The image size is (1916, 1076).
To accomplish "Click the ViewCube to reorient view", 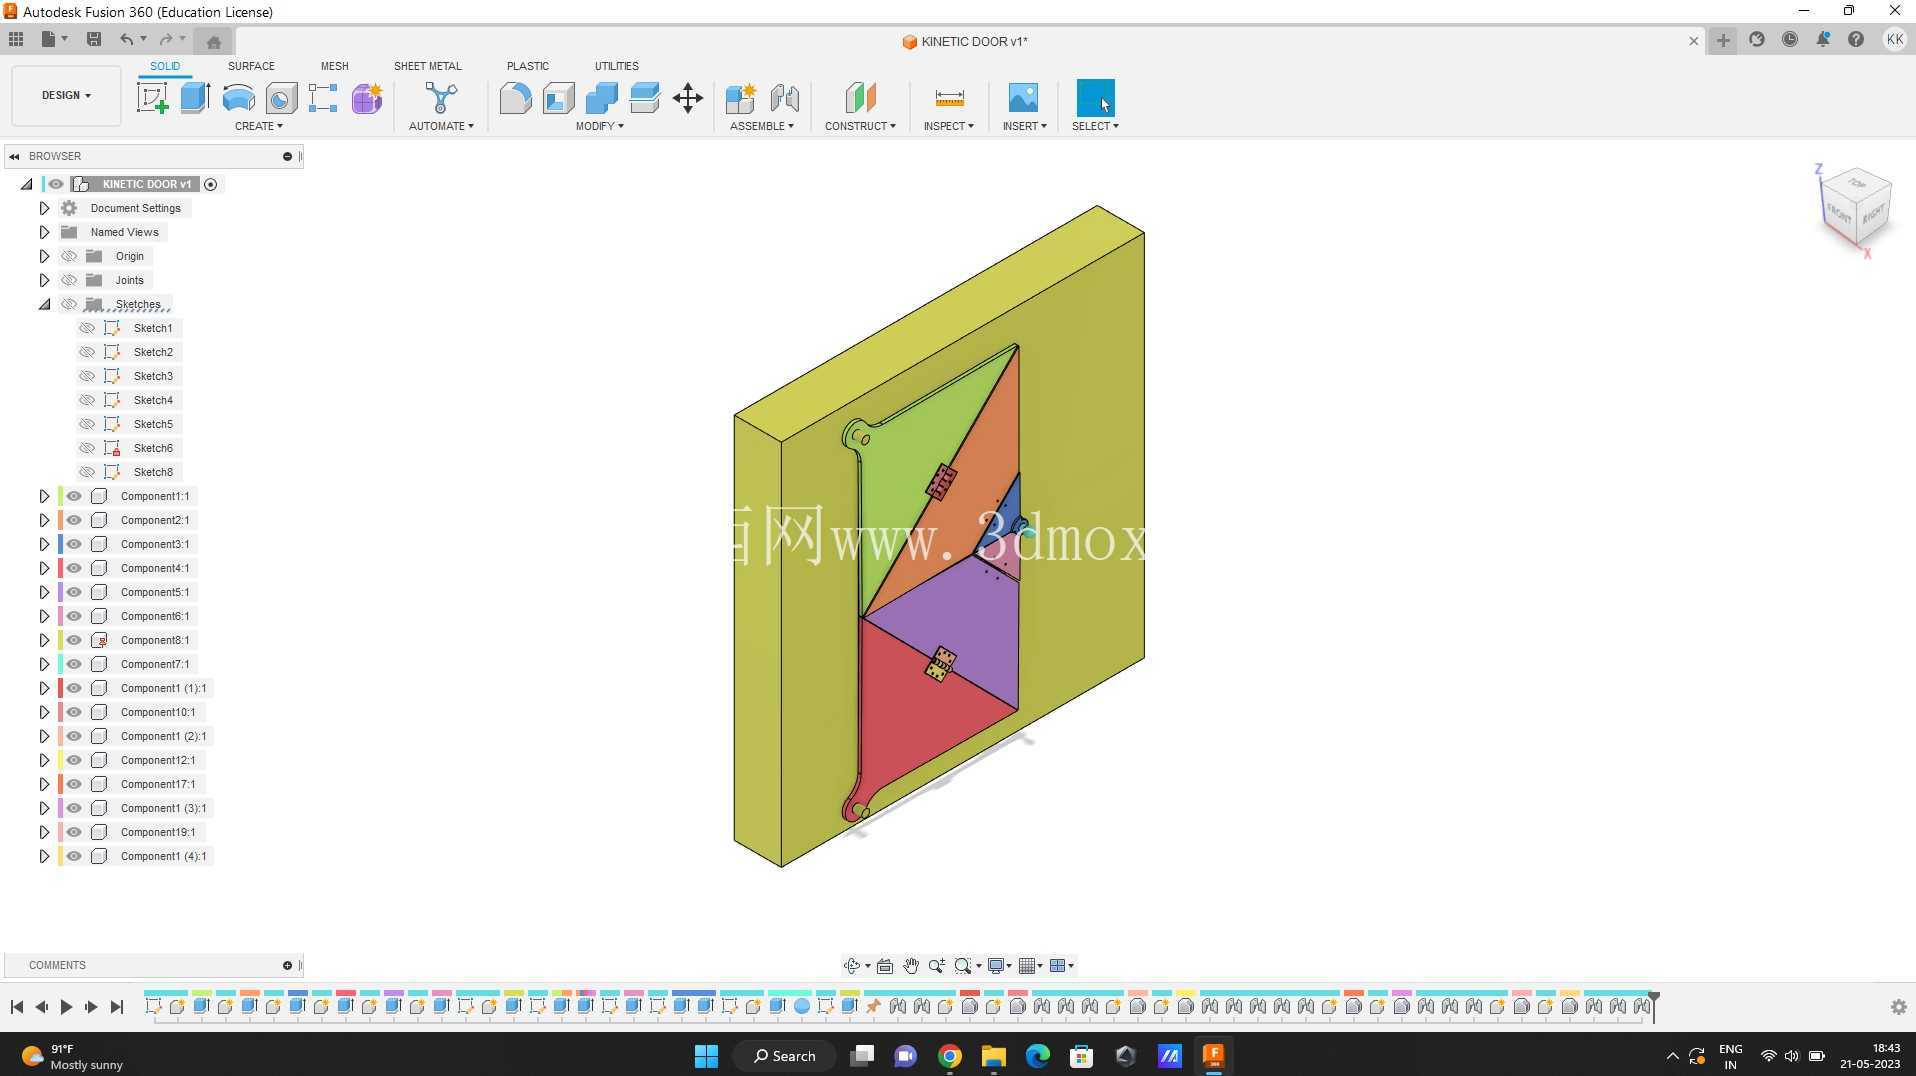I will pyautogui.click(x=1856, y=207).
